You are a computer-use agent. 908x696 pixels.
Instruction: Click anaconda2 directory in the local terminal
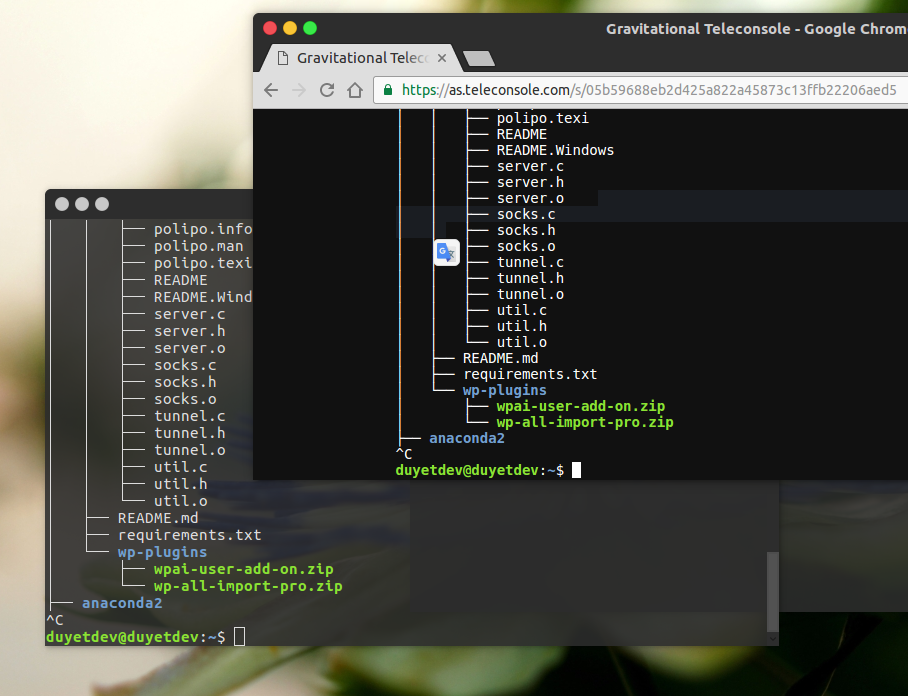click(x=122, y=603)
